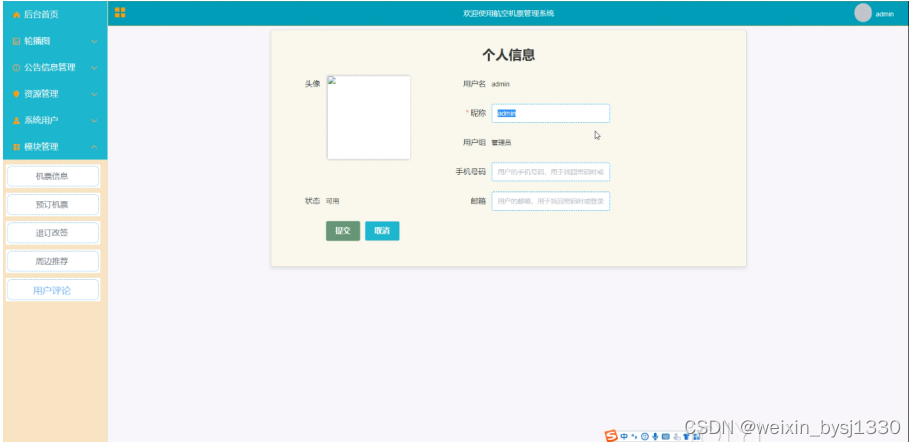Click the info icon beside 公告信息管理
Screen dimensions: 916x447
click(16, 68)
